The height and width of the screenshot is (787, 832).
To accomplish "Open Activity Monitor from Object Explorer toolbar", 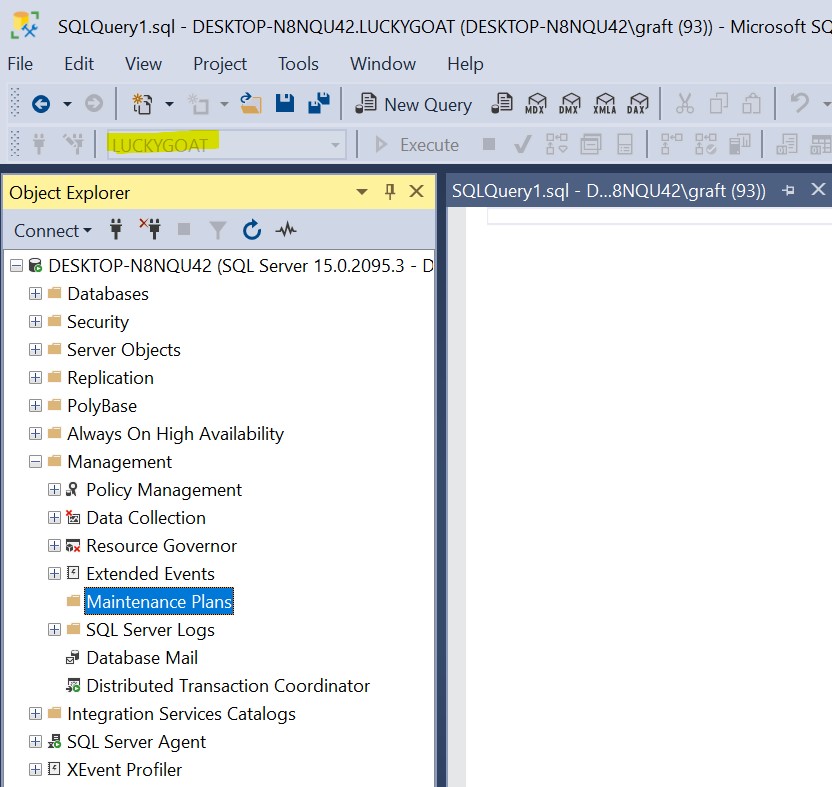I will [286, 231].
